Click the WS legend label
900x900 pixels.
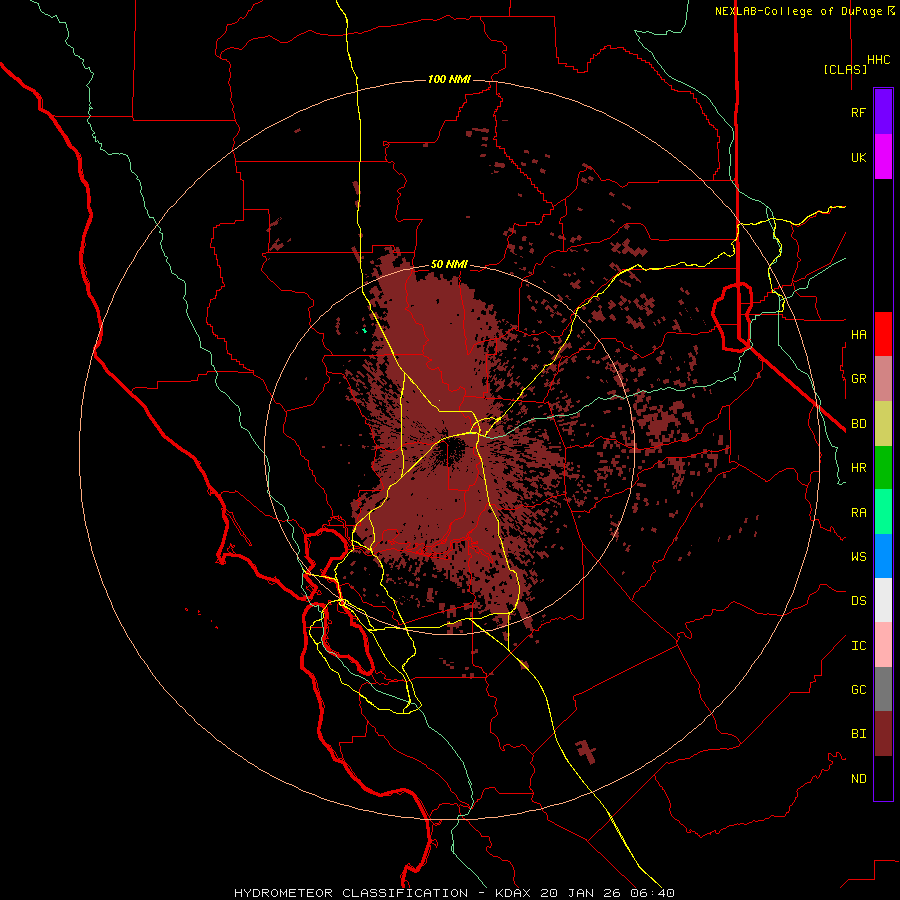[858, 556]
